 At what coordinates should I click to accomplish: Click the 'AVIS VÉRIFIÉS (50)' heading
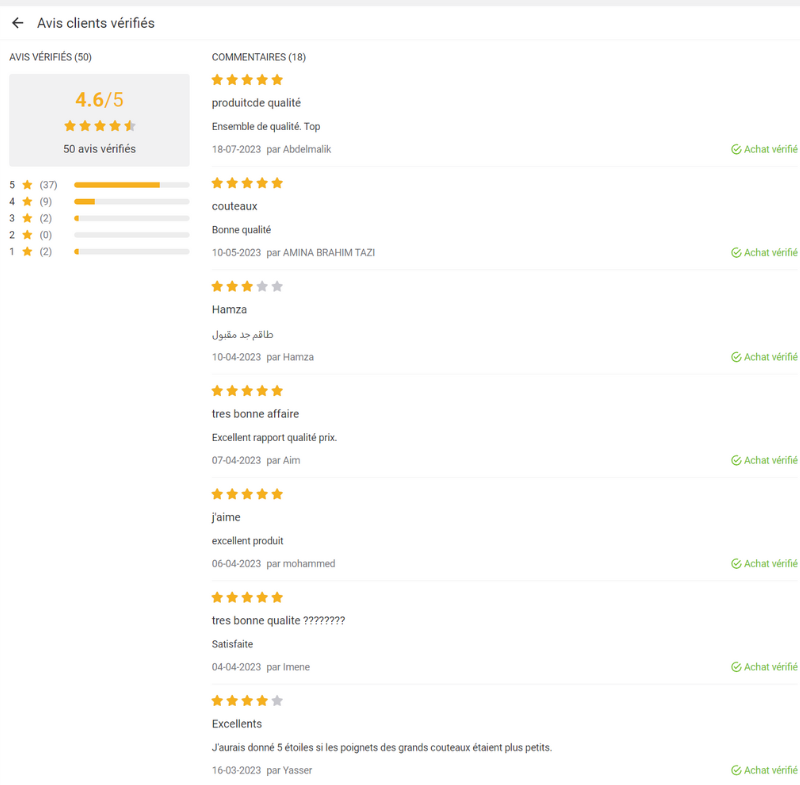pos(50,57)
